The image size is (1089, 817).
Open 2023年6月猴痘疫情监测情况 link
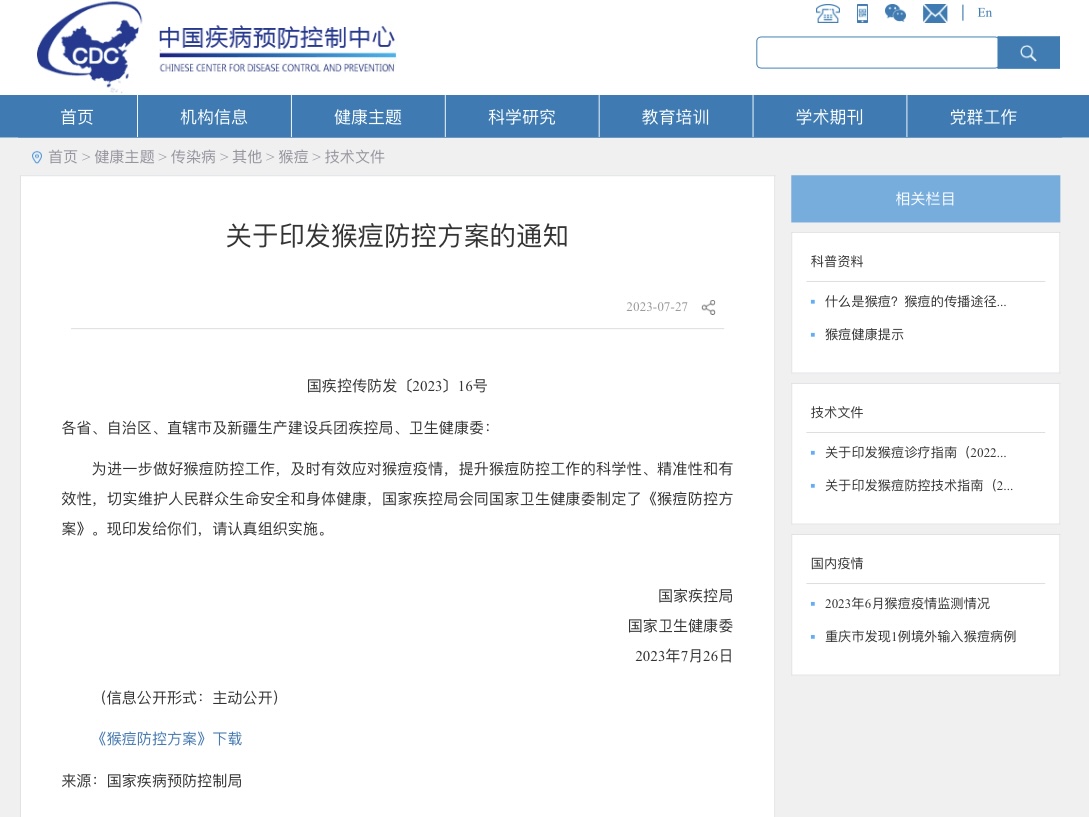(x=907, y=604)
